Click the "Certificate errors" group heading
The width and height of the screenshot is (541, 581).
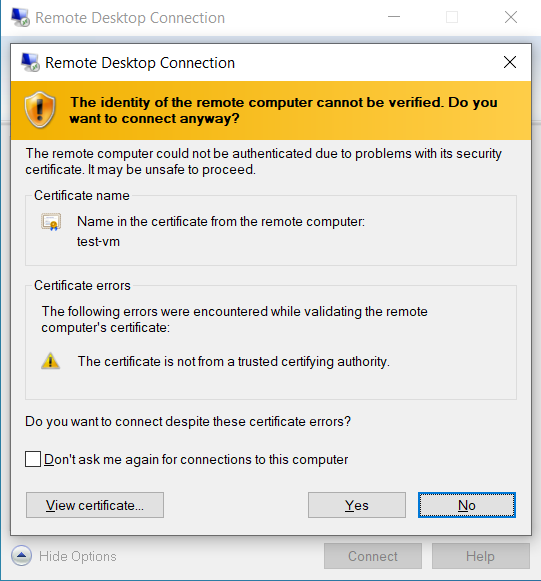(x=82, y=285)
